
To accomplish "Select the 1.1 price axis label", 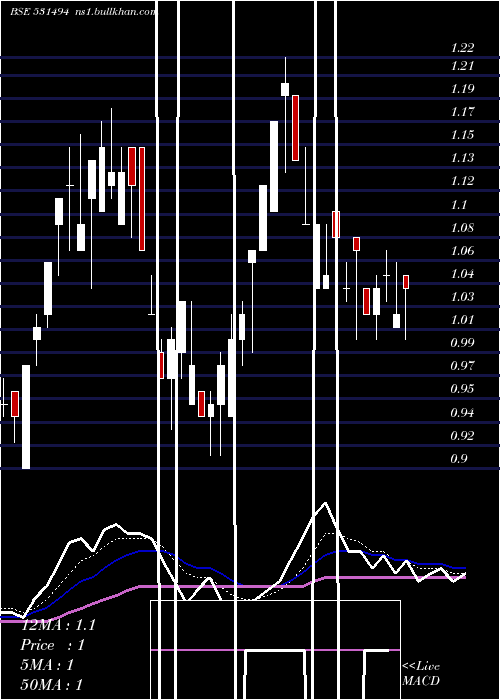I will [459, 204].
